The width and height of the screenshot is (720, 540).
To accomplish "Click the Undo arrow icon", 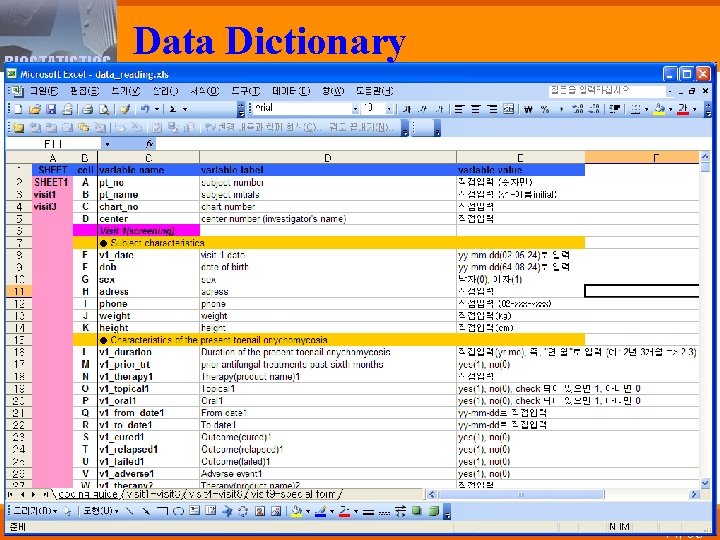I will tap(145, 109).
